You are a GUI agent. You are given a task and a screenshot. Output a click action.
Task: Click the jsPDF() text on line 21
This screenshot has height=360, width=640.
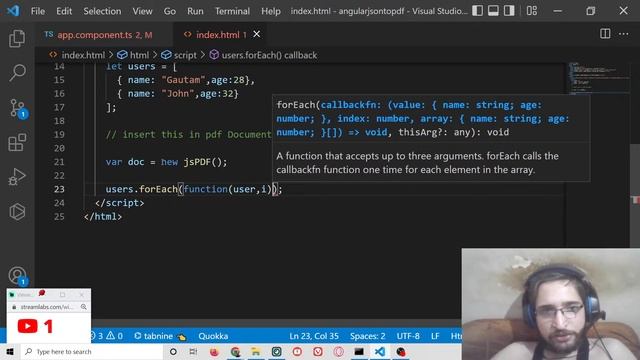[x=205, y=162]
